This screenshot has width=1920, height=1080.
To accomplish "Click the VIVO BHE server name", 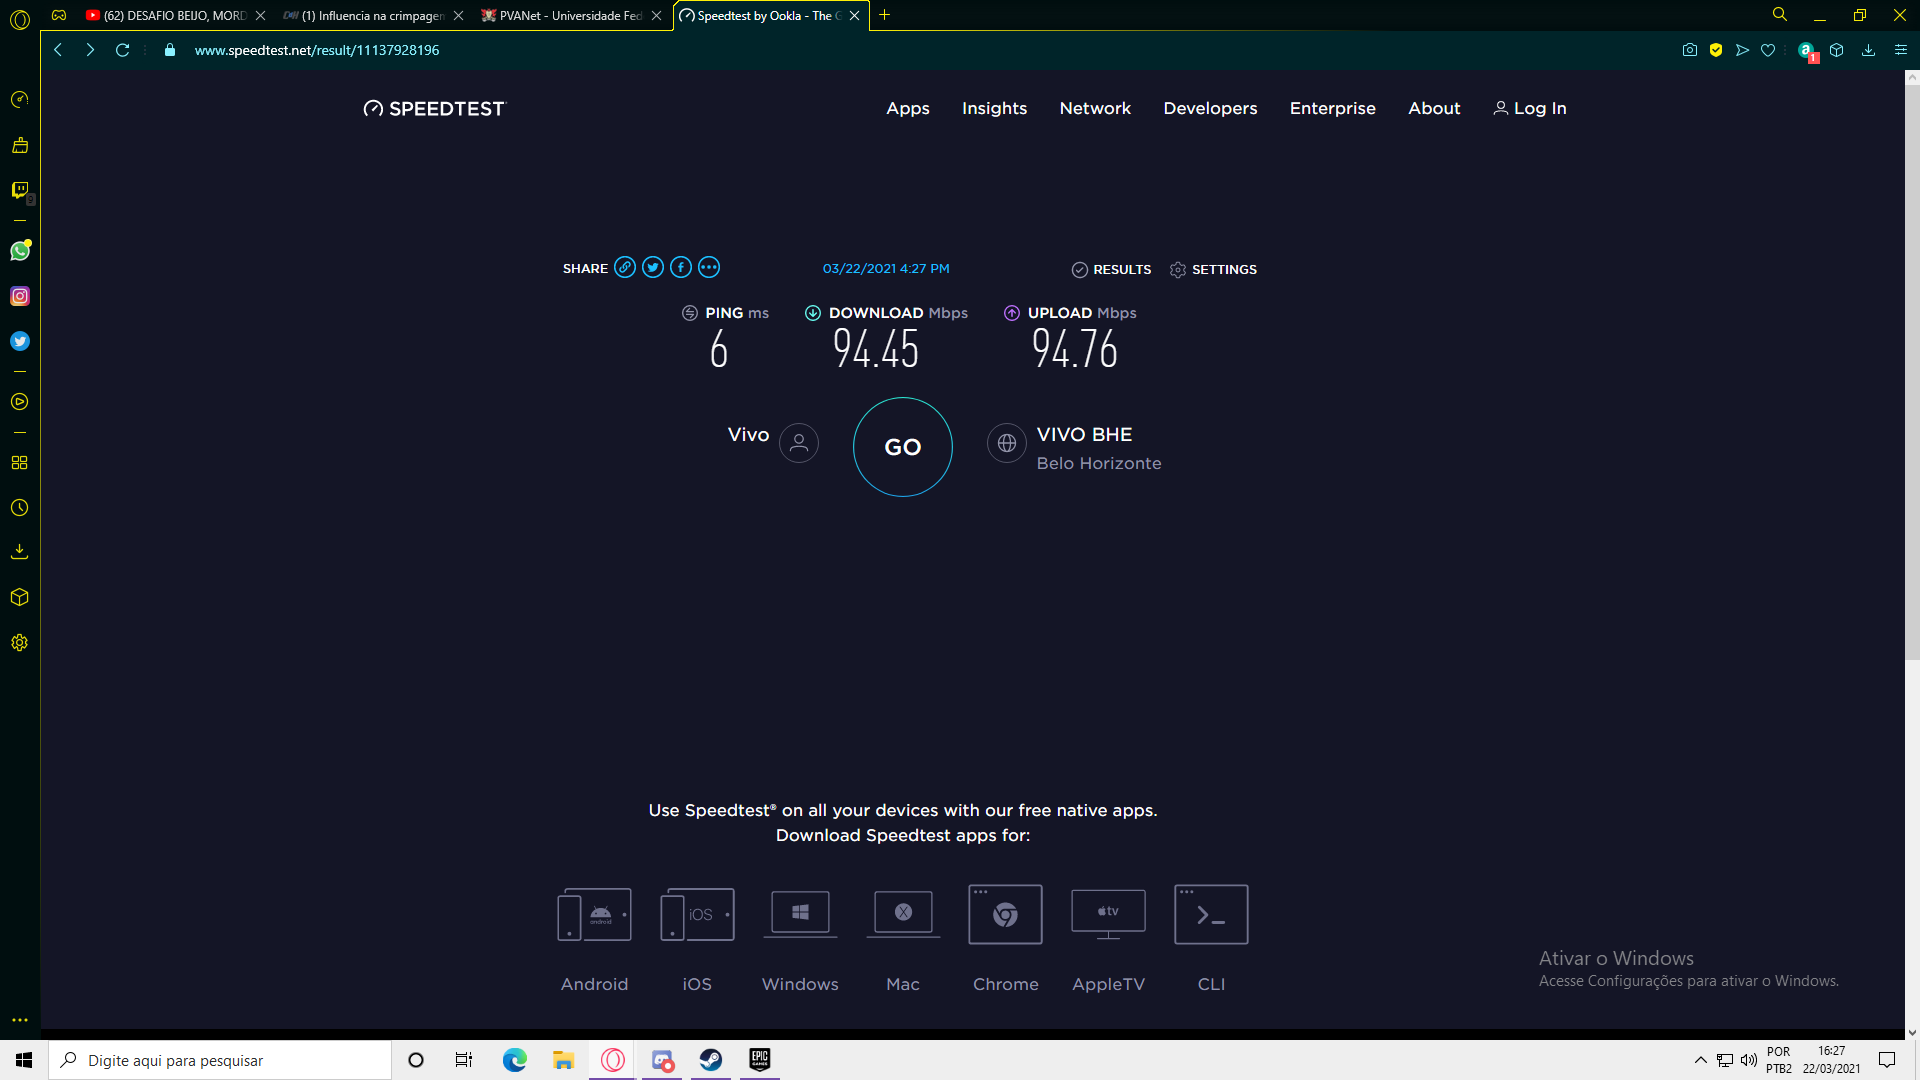I will [x=1084, y=434].
